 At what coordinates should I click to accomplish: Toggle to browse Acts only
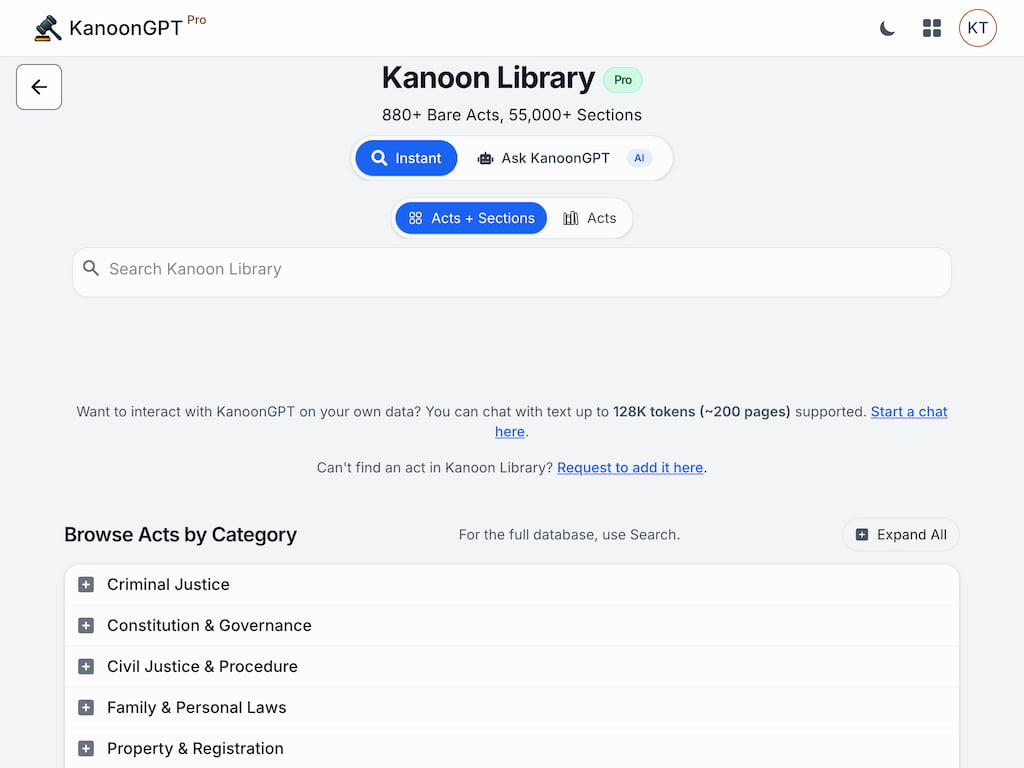590,218
